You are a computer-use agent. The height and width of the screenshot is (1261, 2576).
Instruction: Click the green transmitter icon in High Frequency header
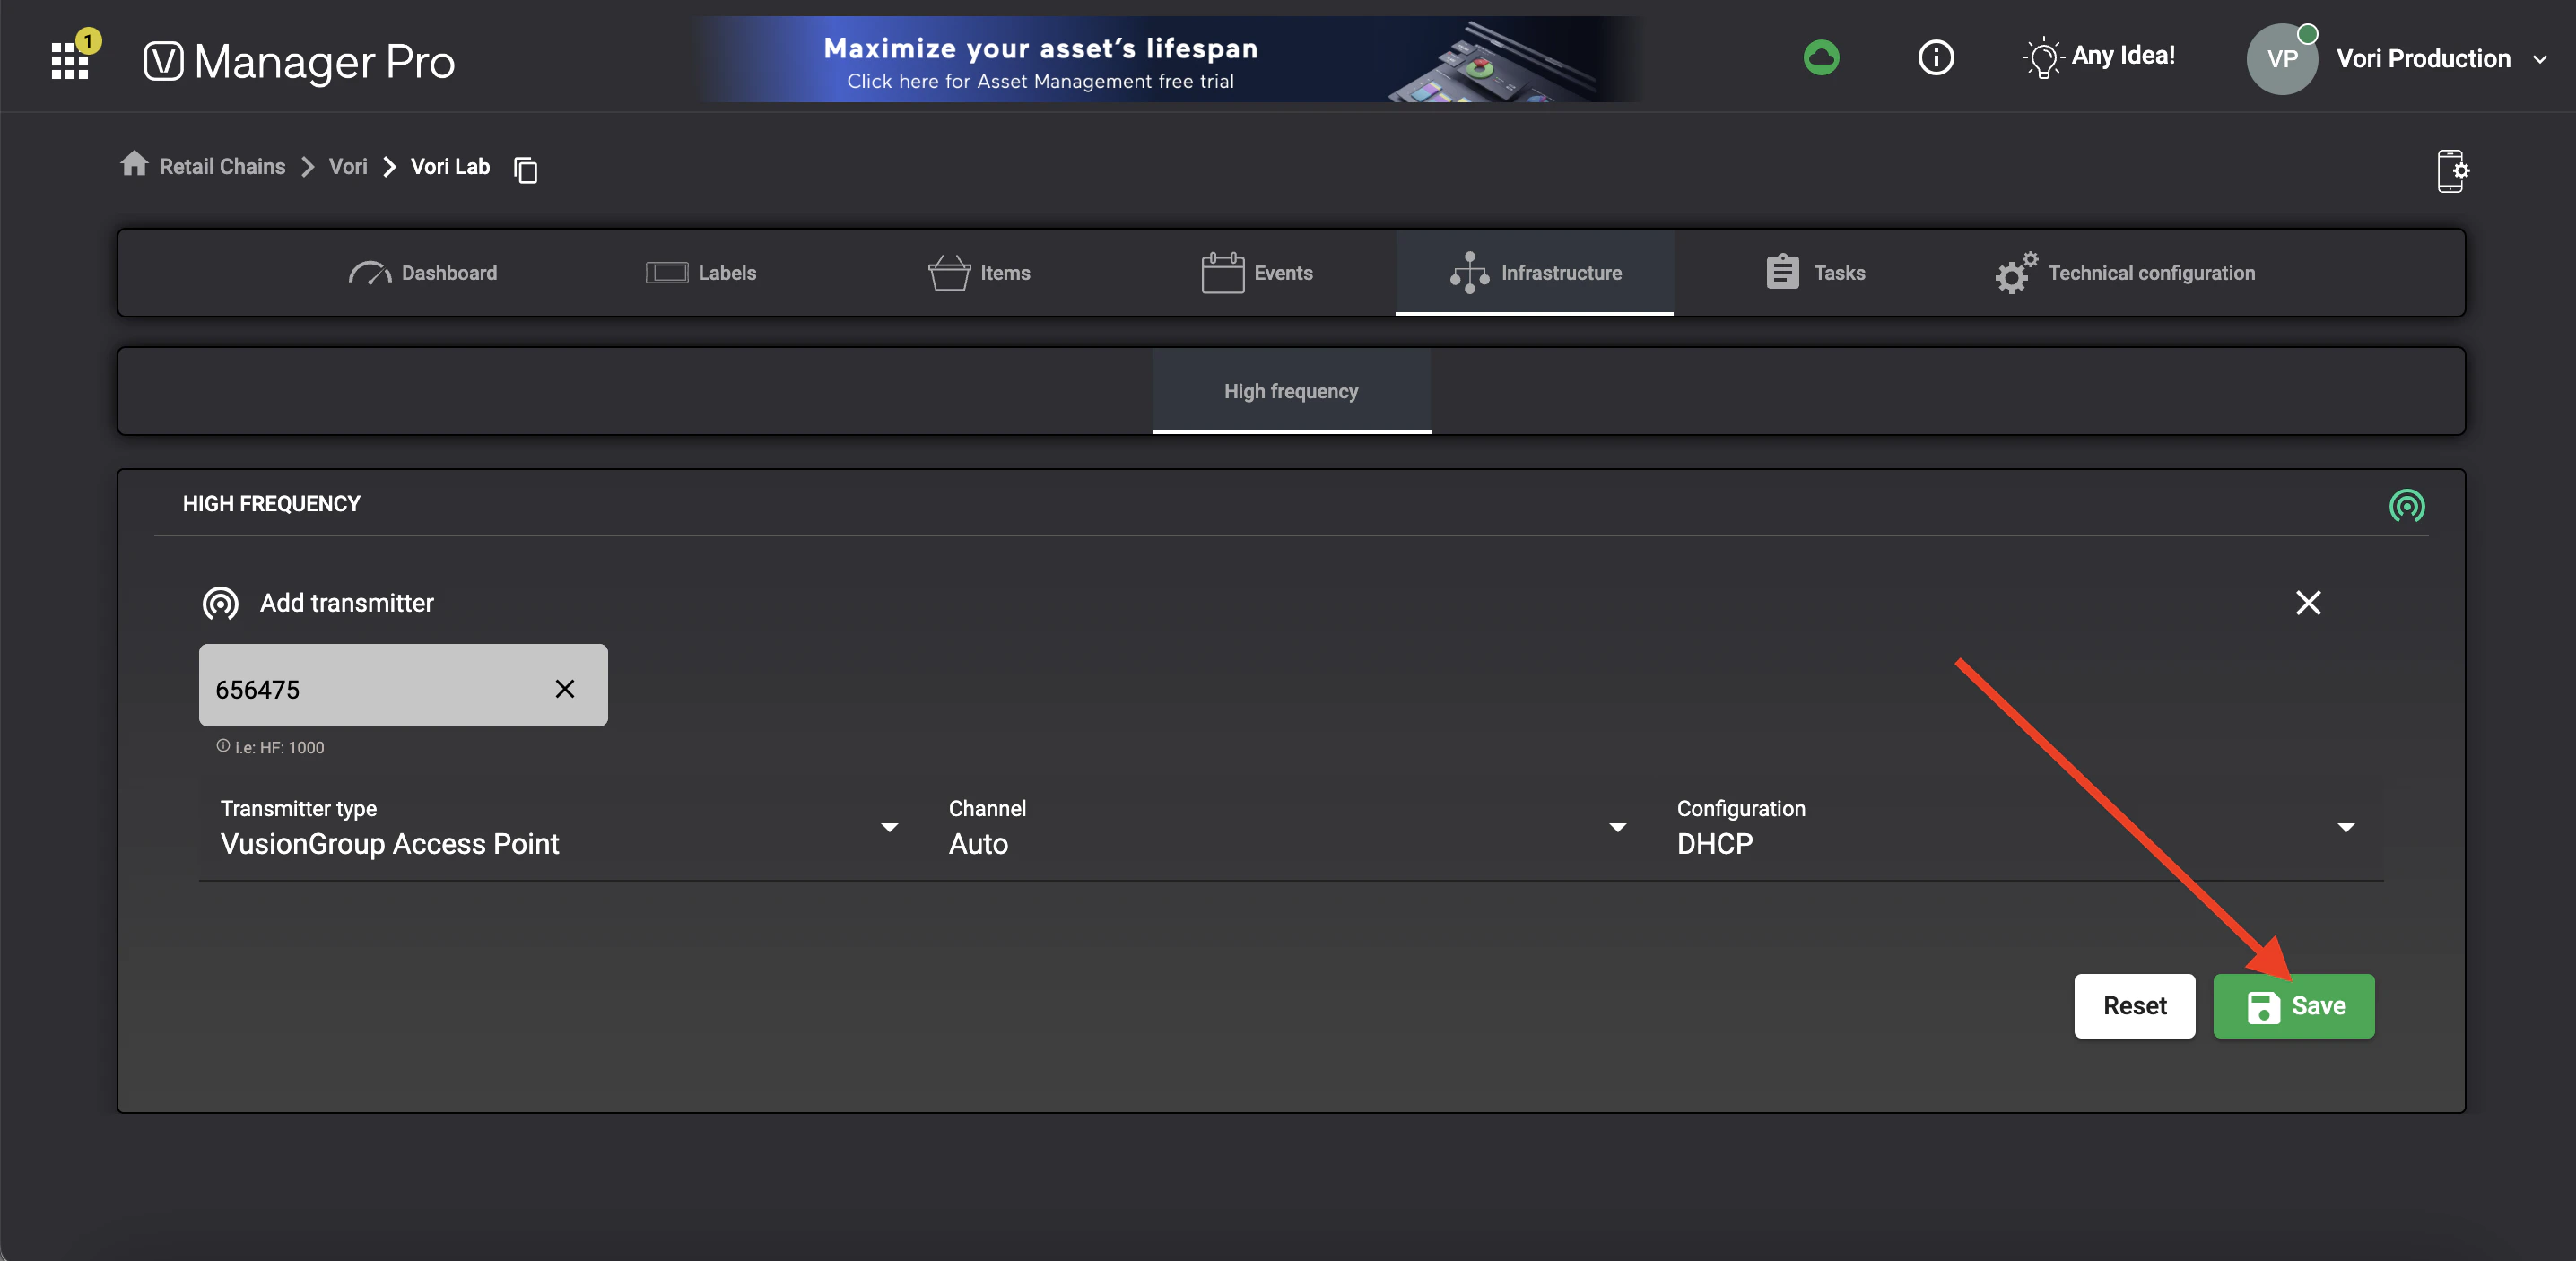pyautogui.click(x=2406, y=506)
